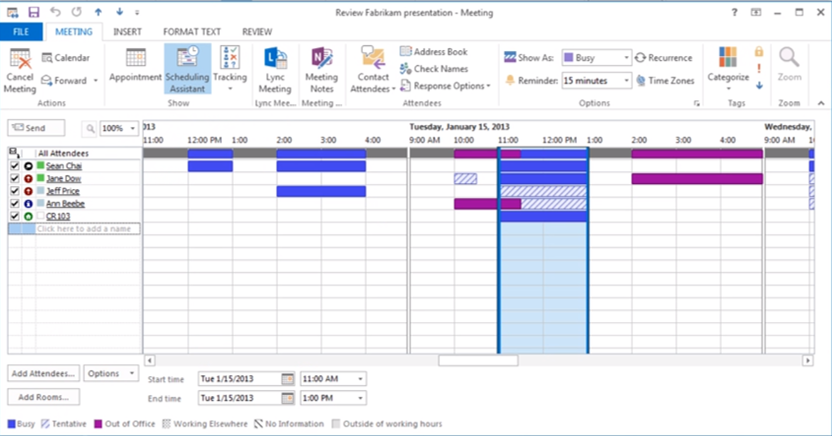Open the Options dropdown below attendee list
832x436 pixels.
coord(111,373)
